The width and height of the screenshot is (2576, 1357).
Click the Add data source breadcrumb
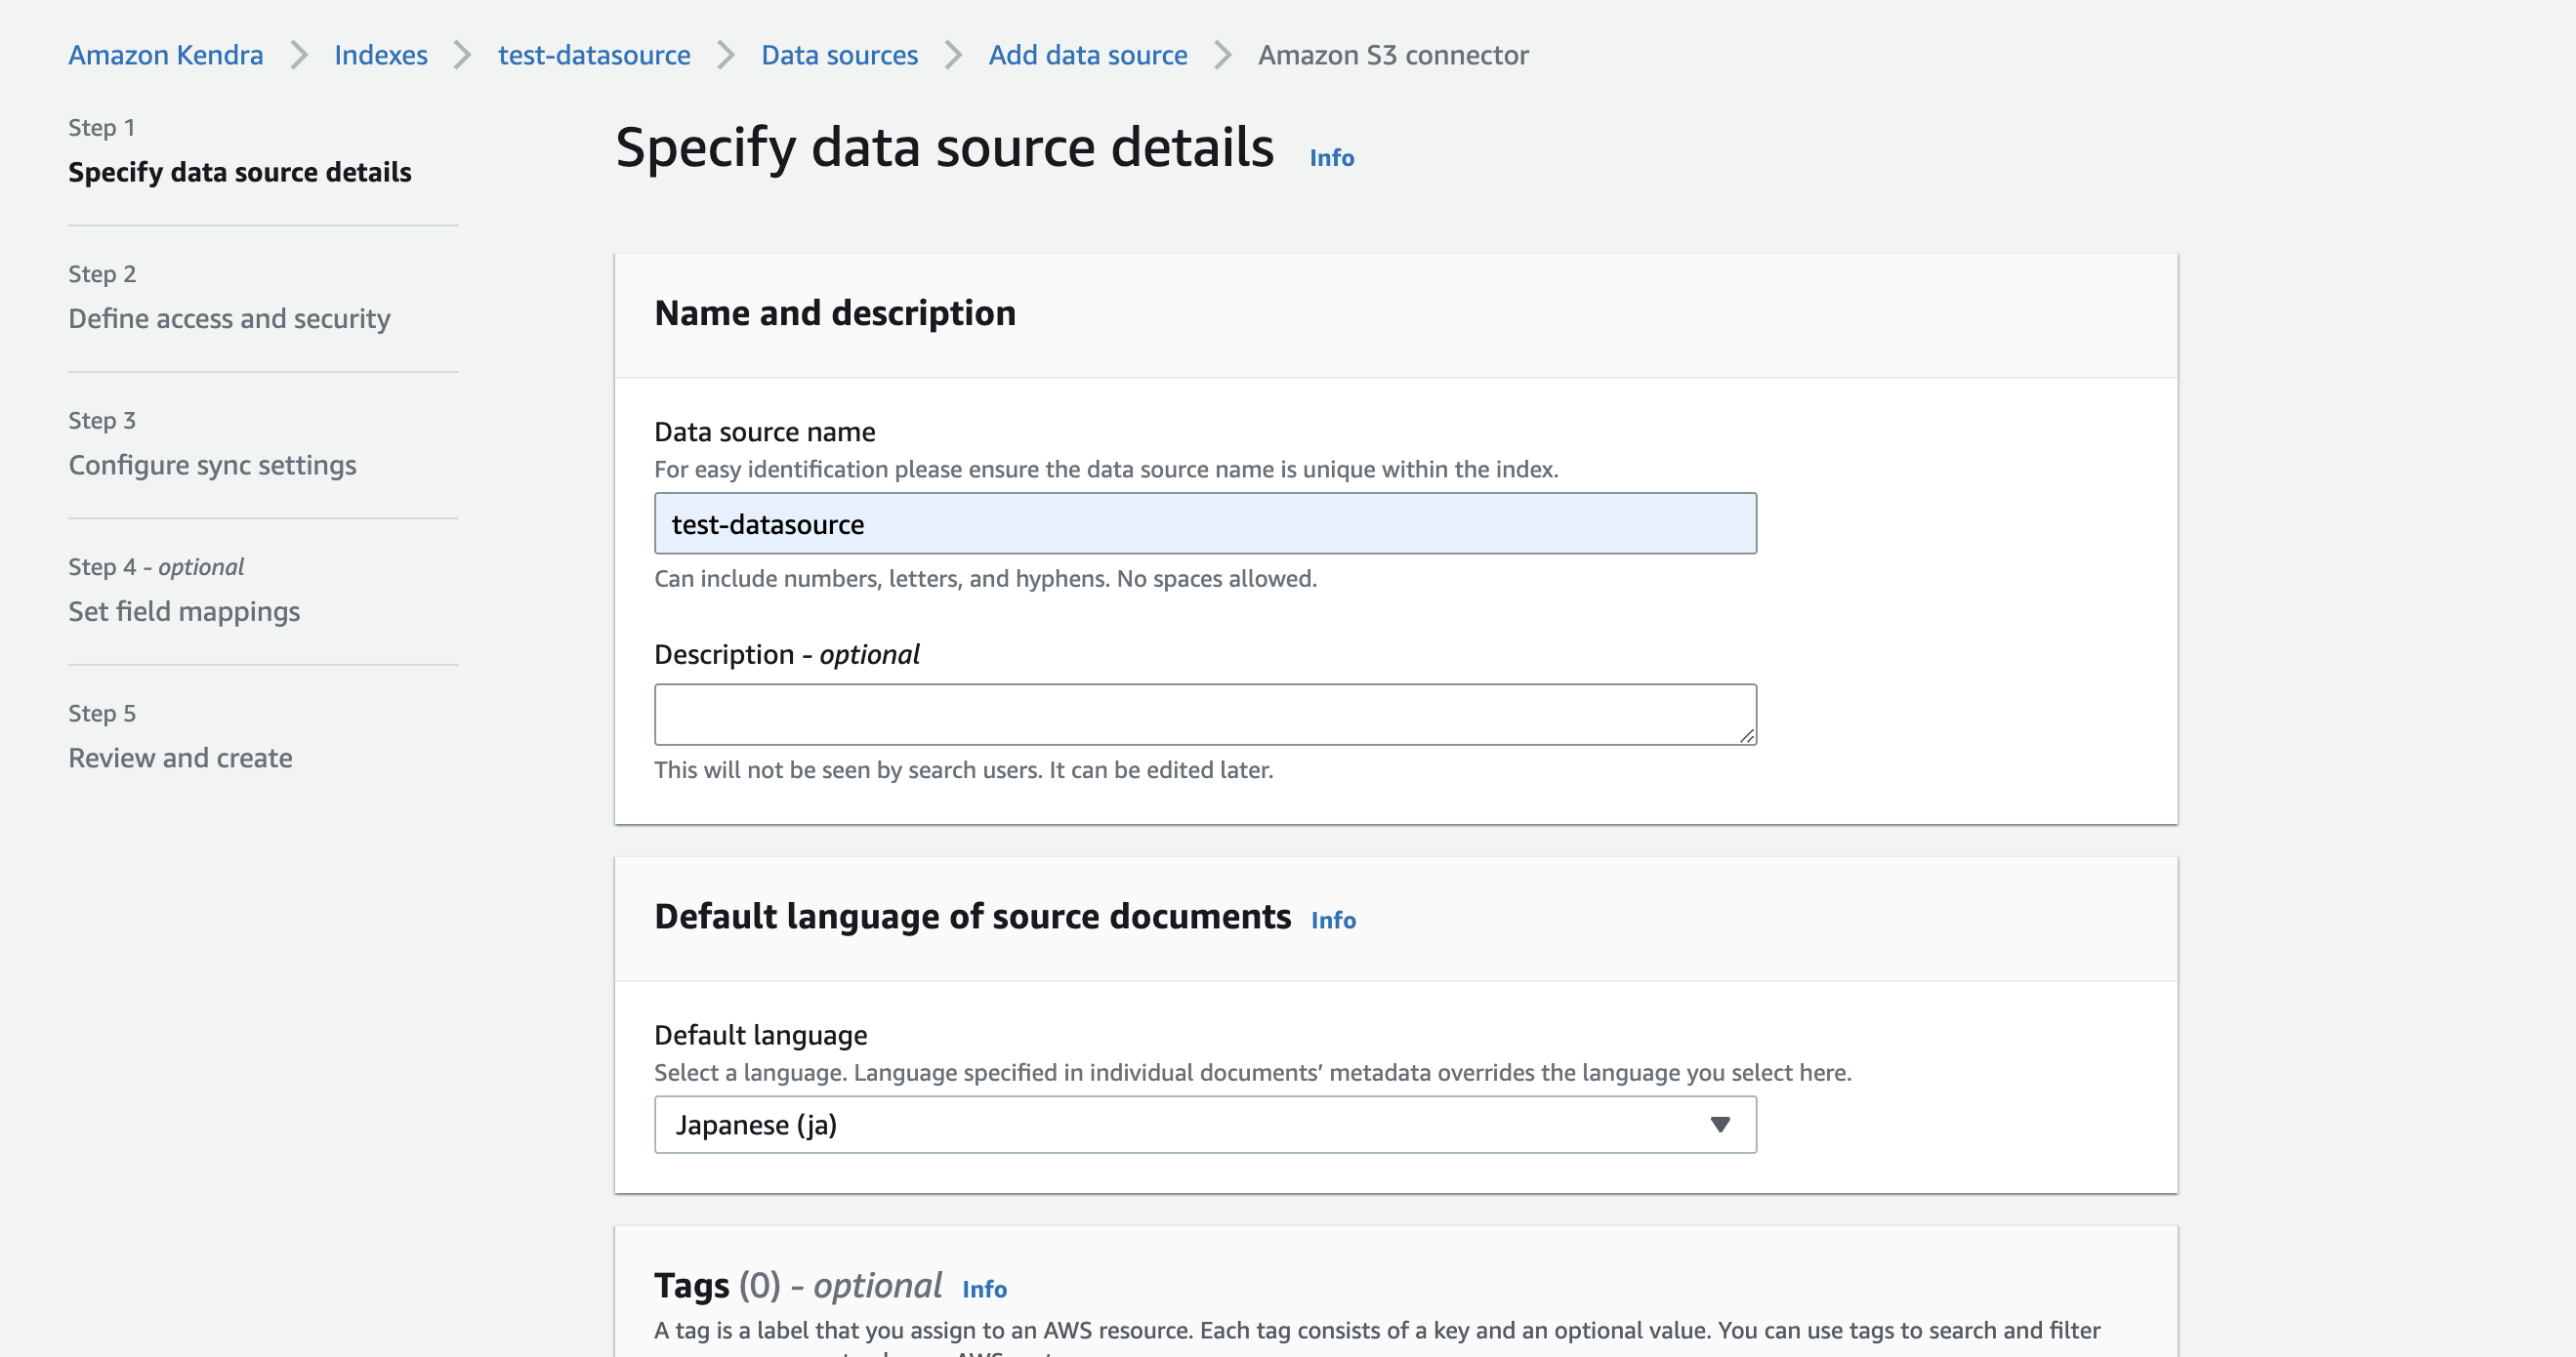(1088, 55)
